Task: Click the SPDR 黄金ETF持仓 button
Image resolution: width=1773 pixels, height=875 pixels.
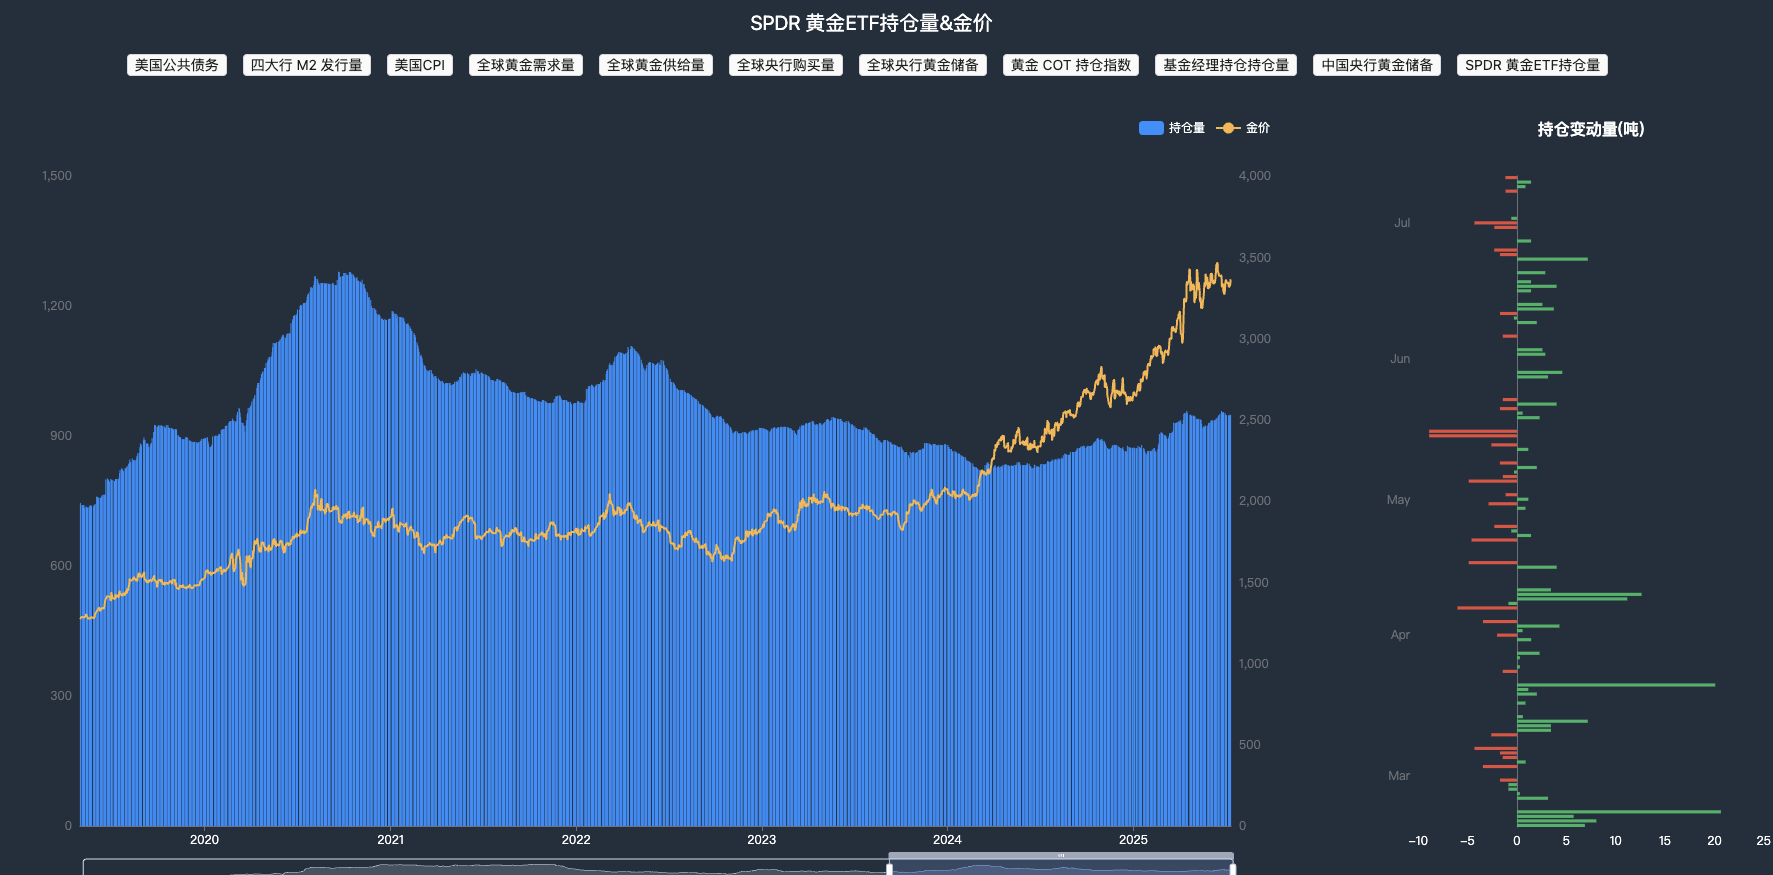Action: click(x=1532, y=65)
